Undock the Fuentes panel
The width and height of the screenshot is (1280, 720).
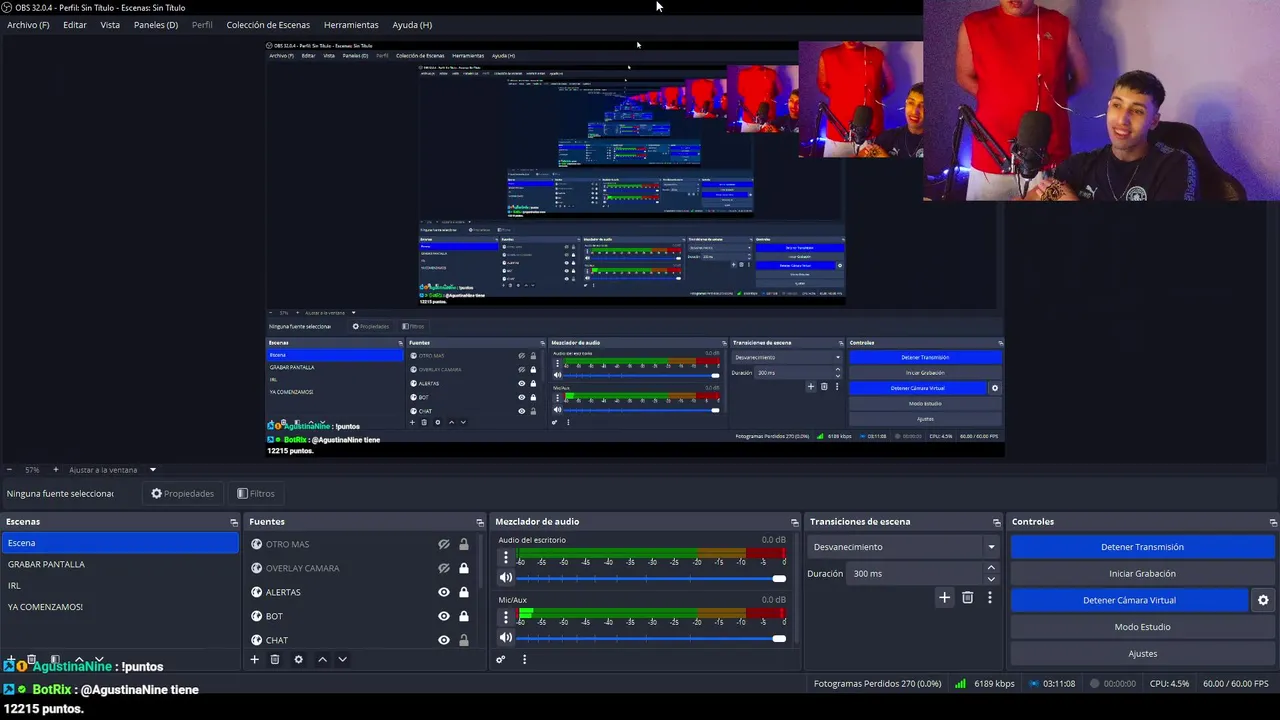[x=480, y=522]
